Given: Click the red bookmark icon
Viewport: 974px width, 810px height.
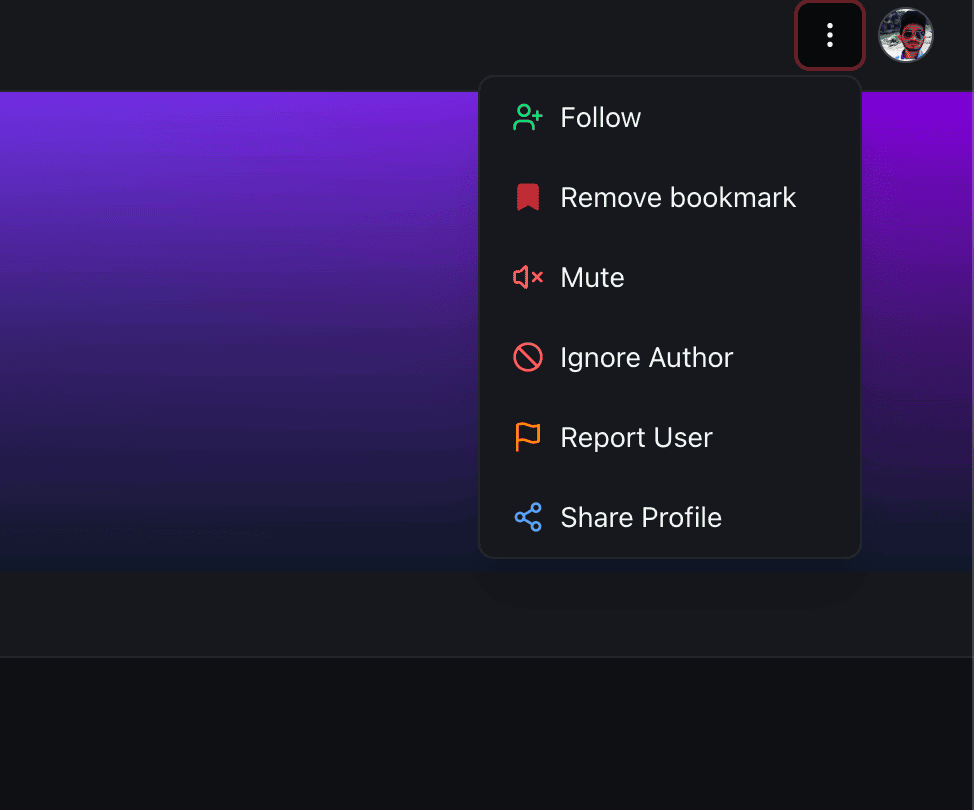Looking at the screenshot, I should coord(528,198).
